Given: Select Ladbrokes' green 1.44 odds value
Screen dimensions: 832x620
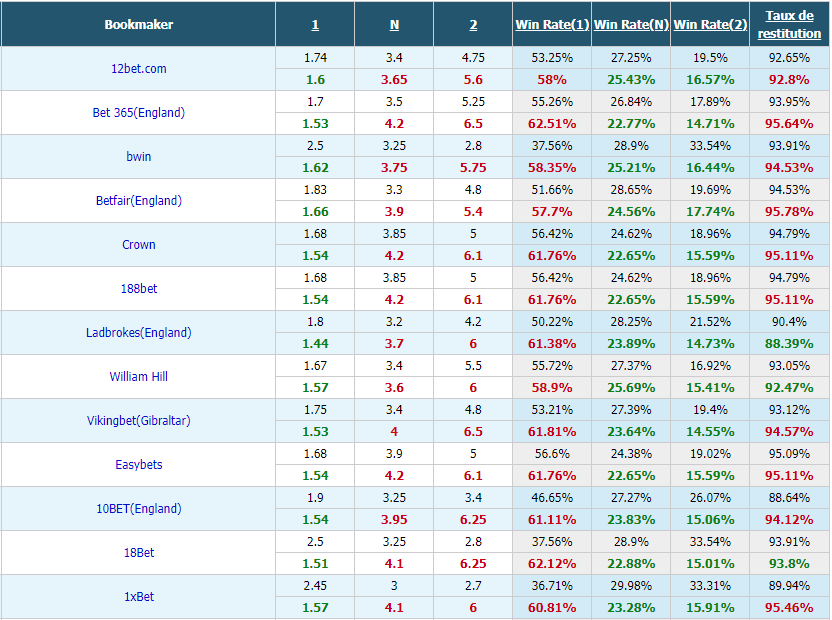Looking at the screenshot, I should pos(315,344).
